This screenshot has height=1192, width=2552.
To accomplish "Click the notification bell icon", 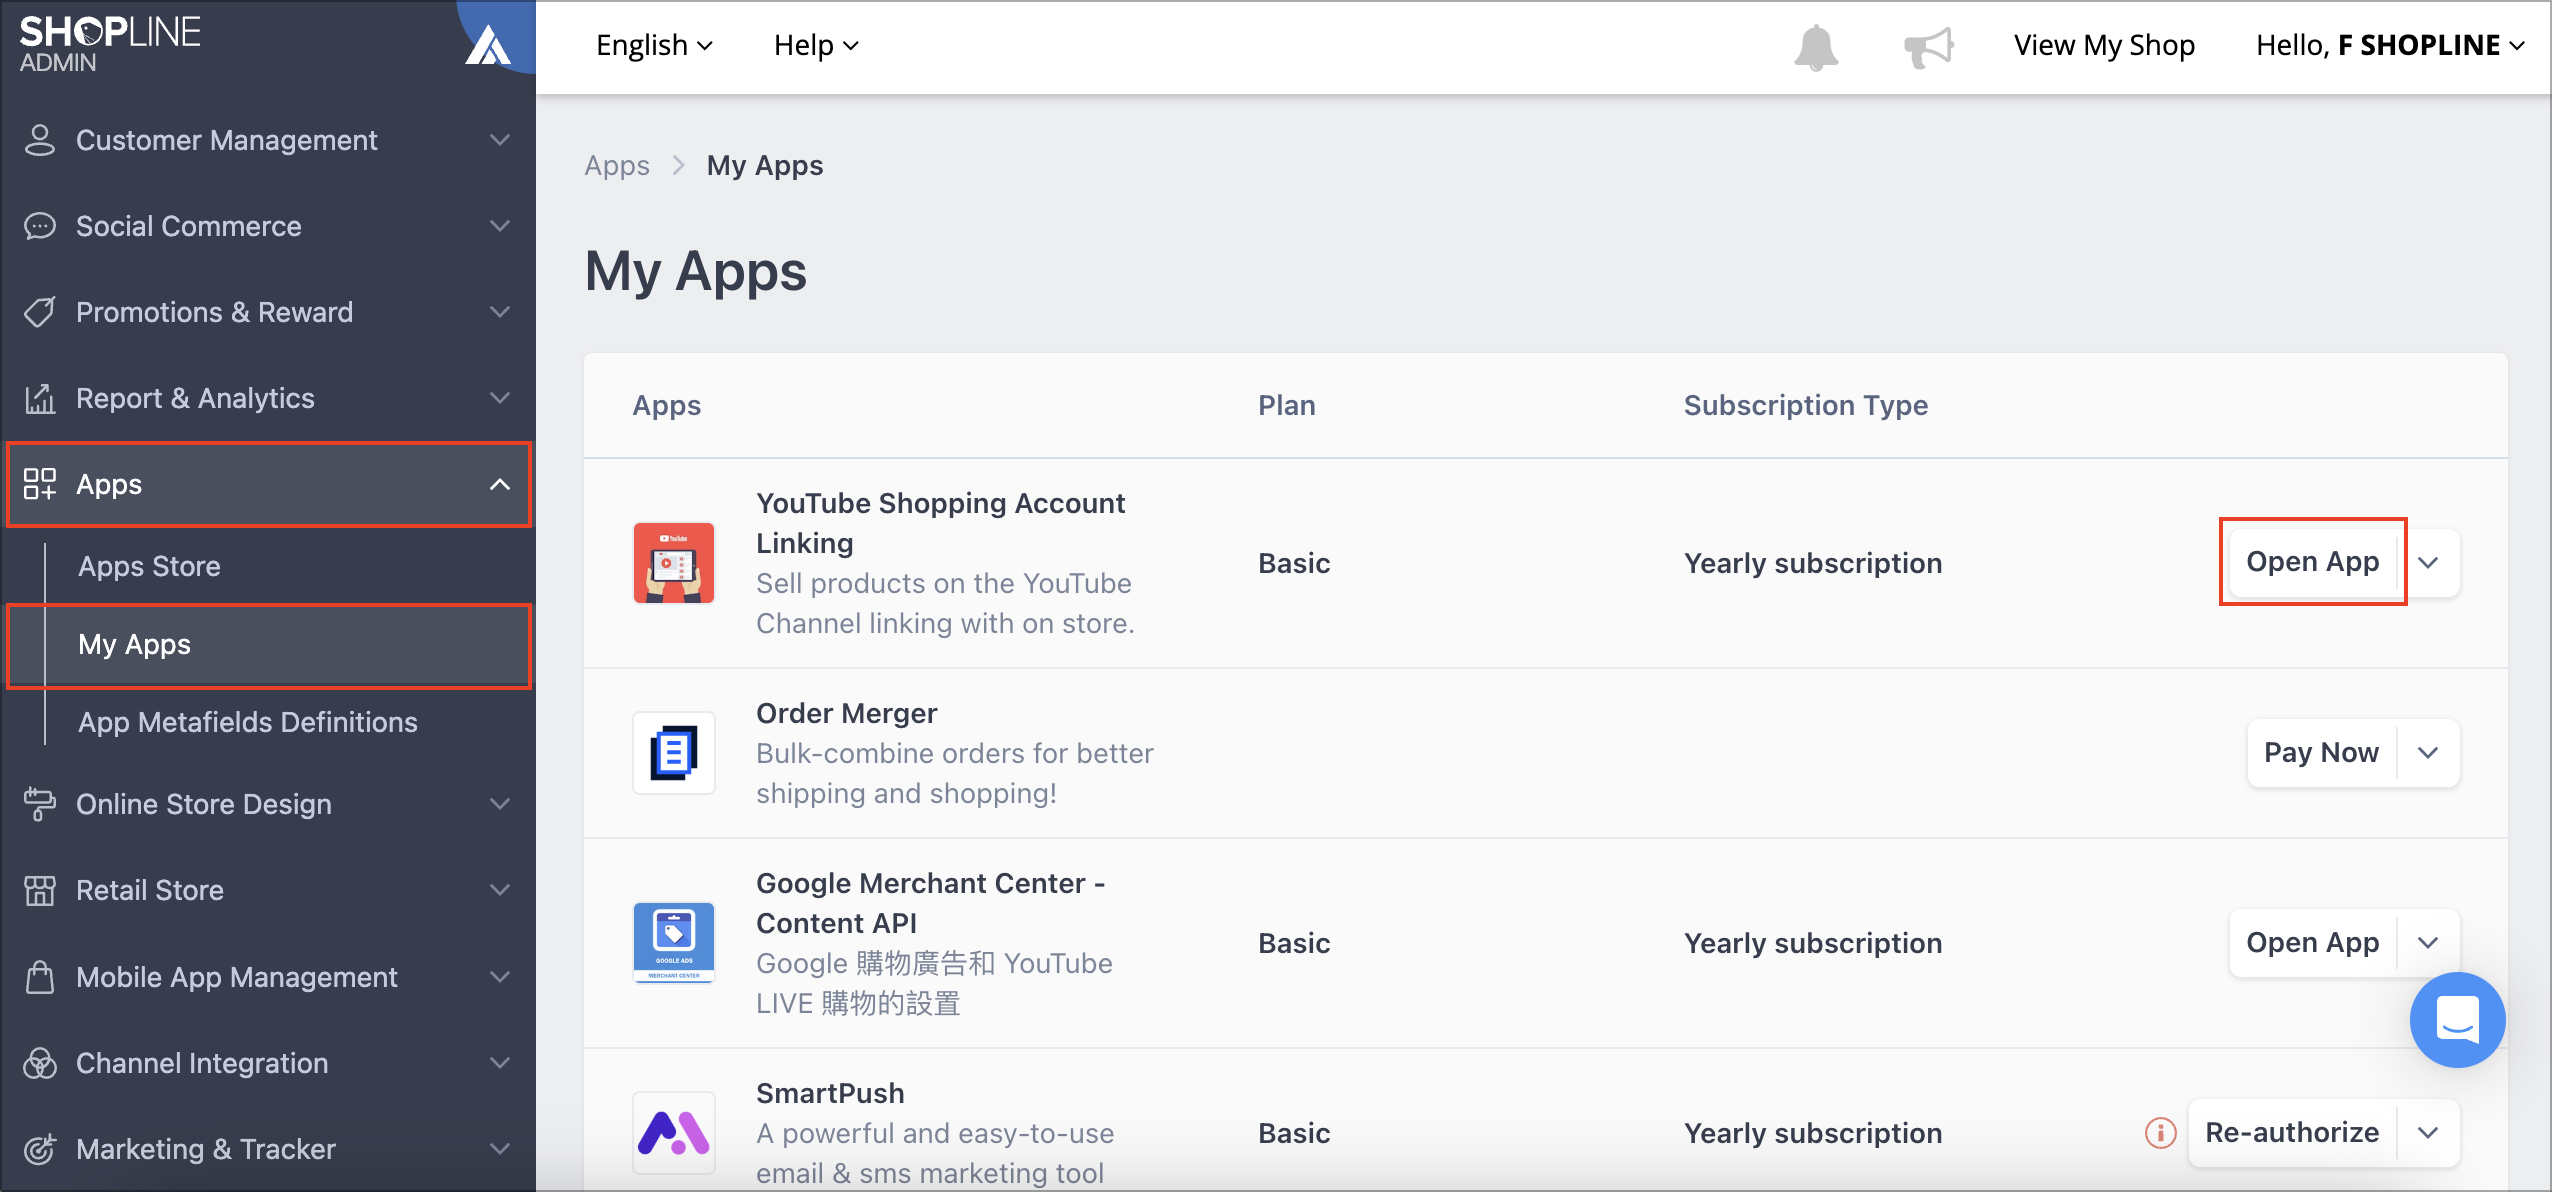I will (x=1815, y=47).
